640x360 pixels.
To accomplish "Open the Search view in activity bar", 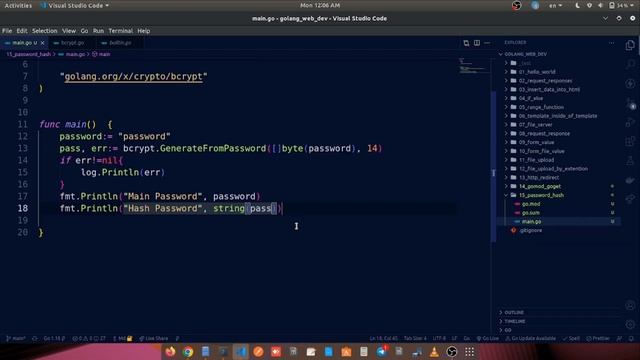I will (x=630, y=64).
